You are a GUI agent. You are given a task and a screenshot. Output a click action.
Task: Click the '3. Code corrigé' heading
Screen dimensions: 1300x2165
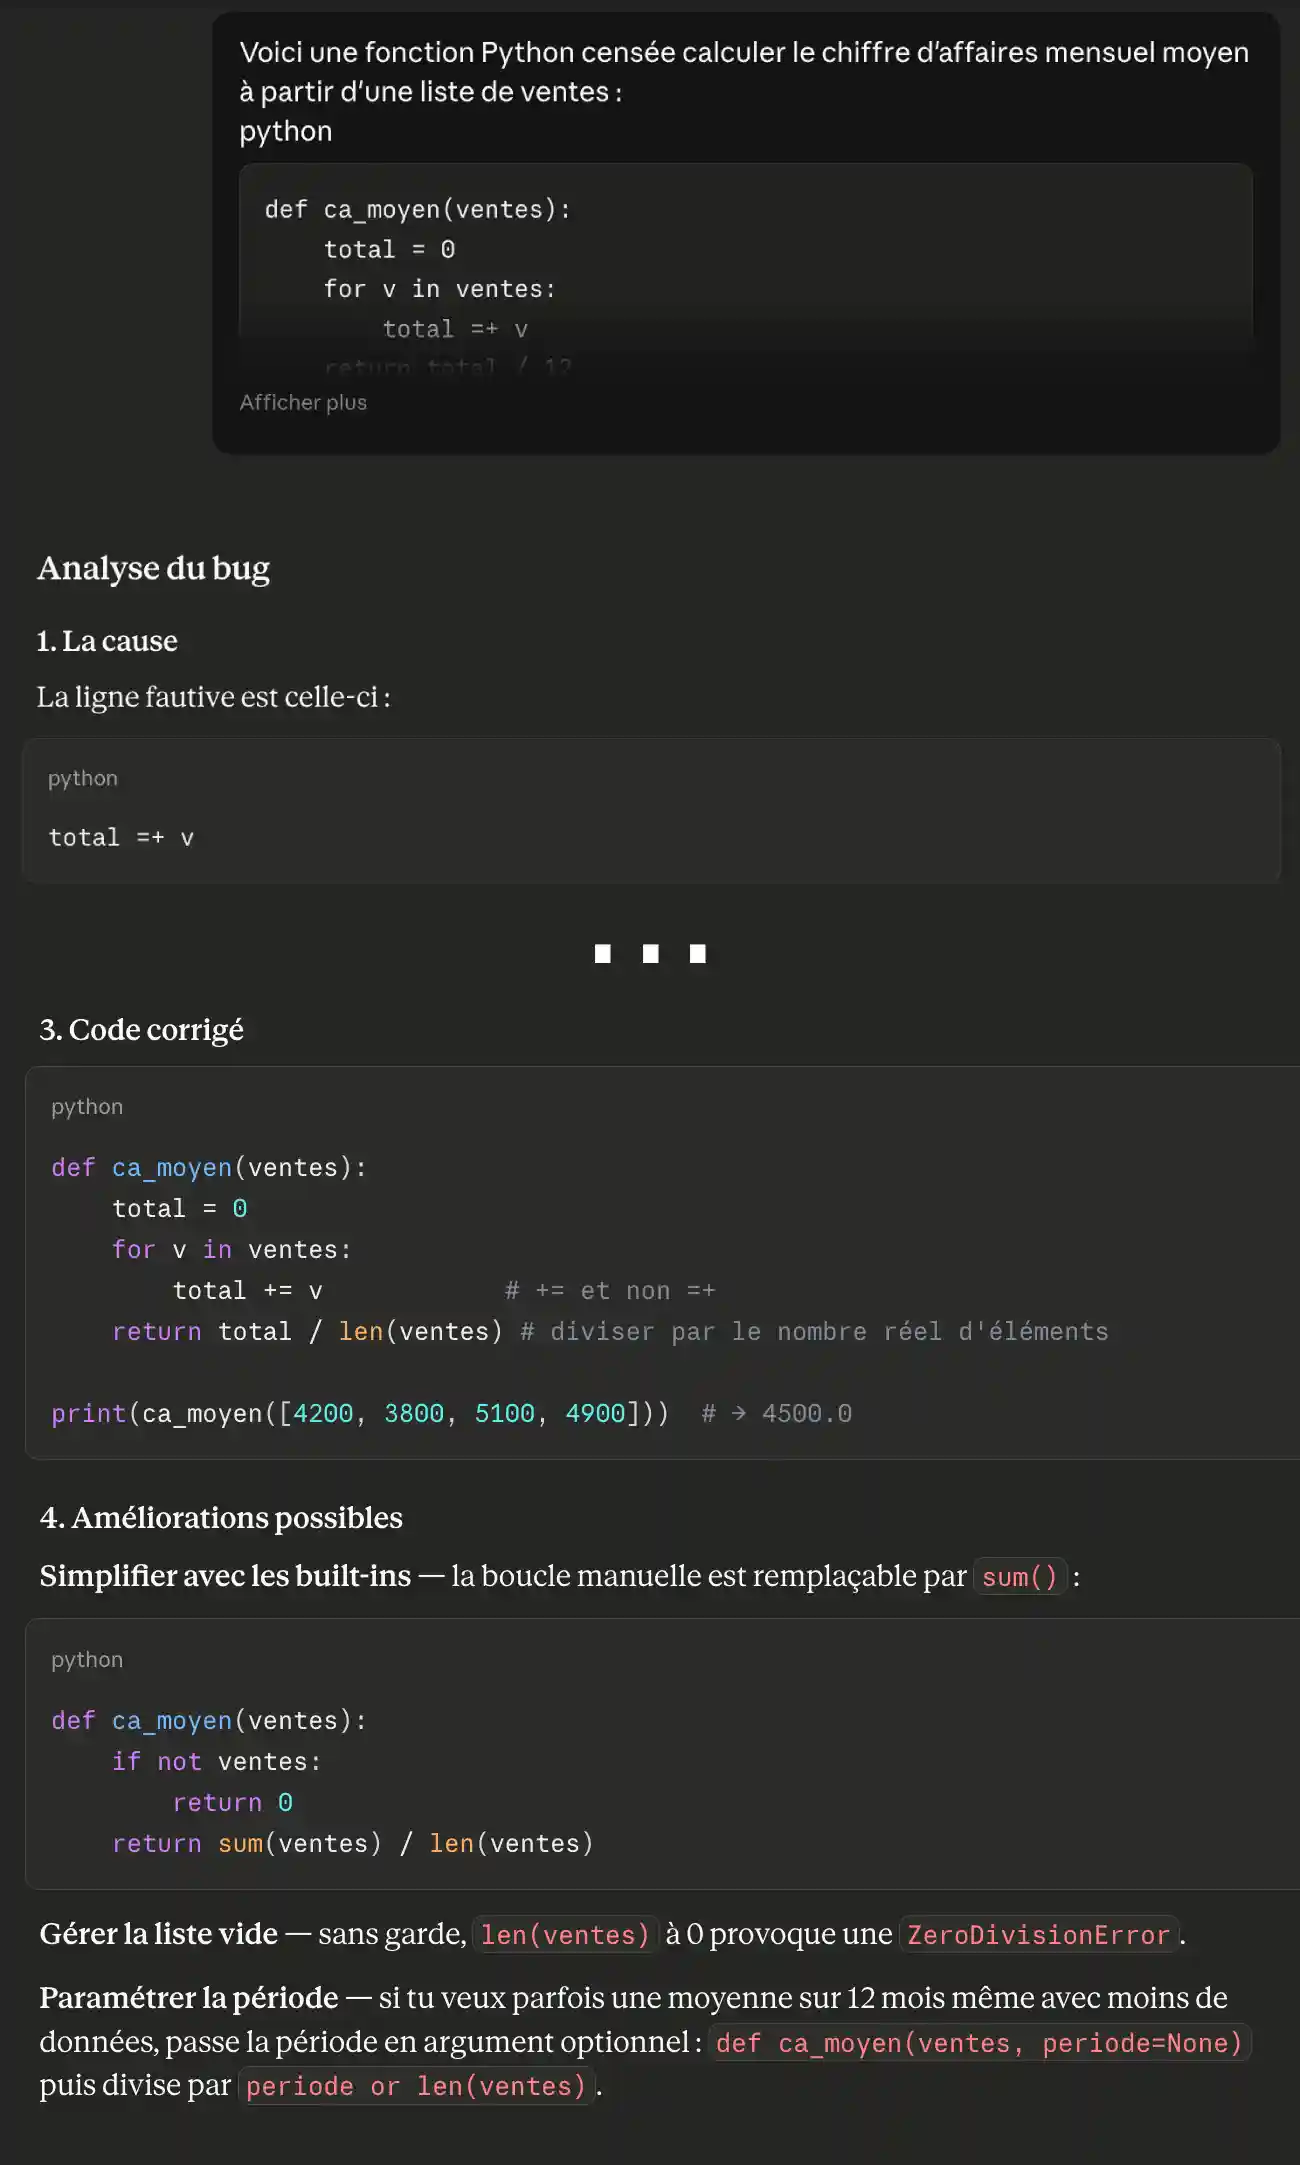click(141, 1030)
